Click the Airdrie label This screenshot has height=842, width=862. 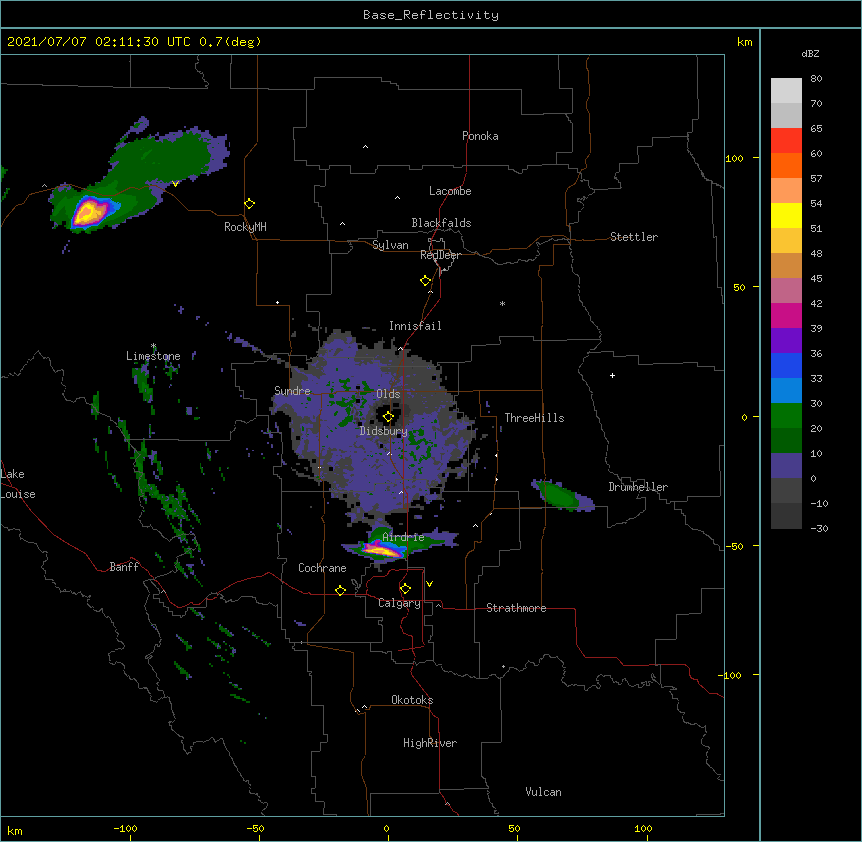[x=404, y=537]
